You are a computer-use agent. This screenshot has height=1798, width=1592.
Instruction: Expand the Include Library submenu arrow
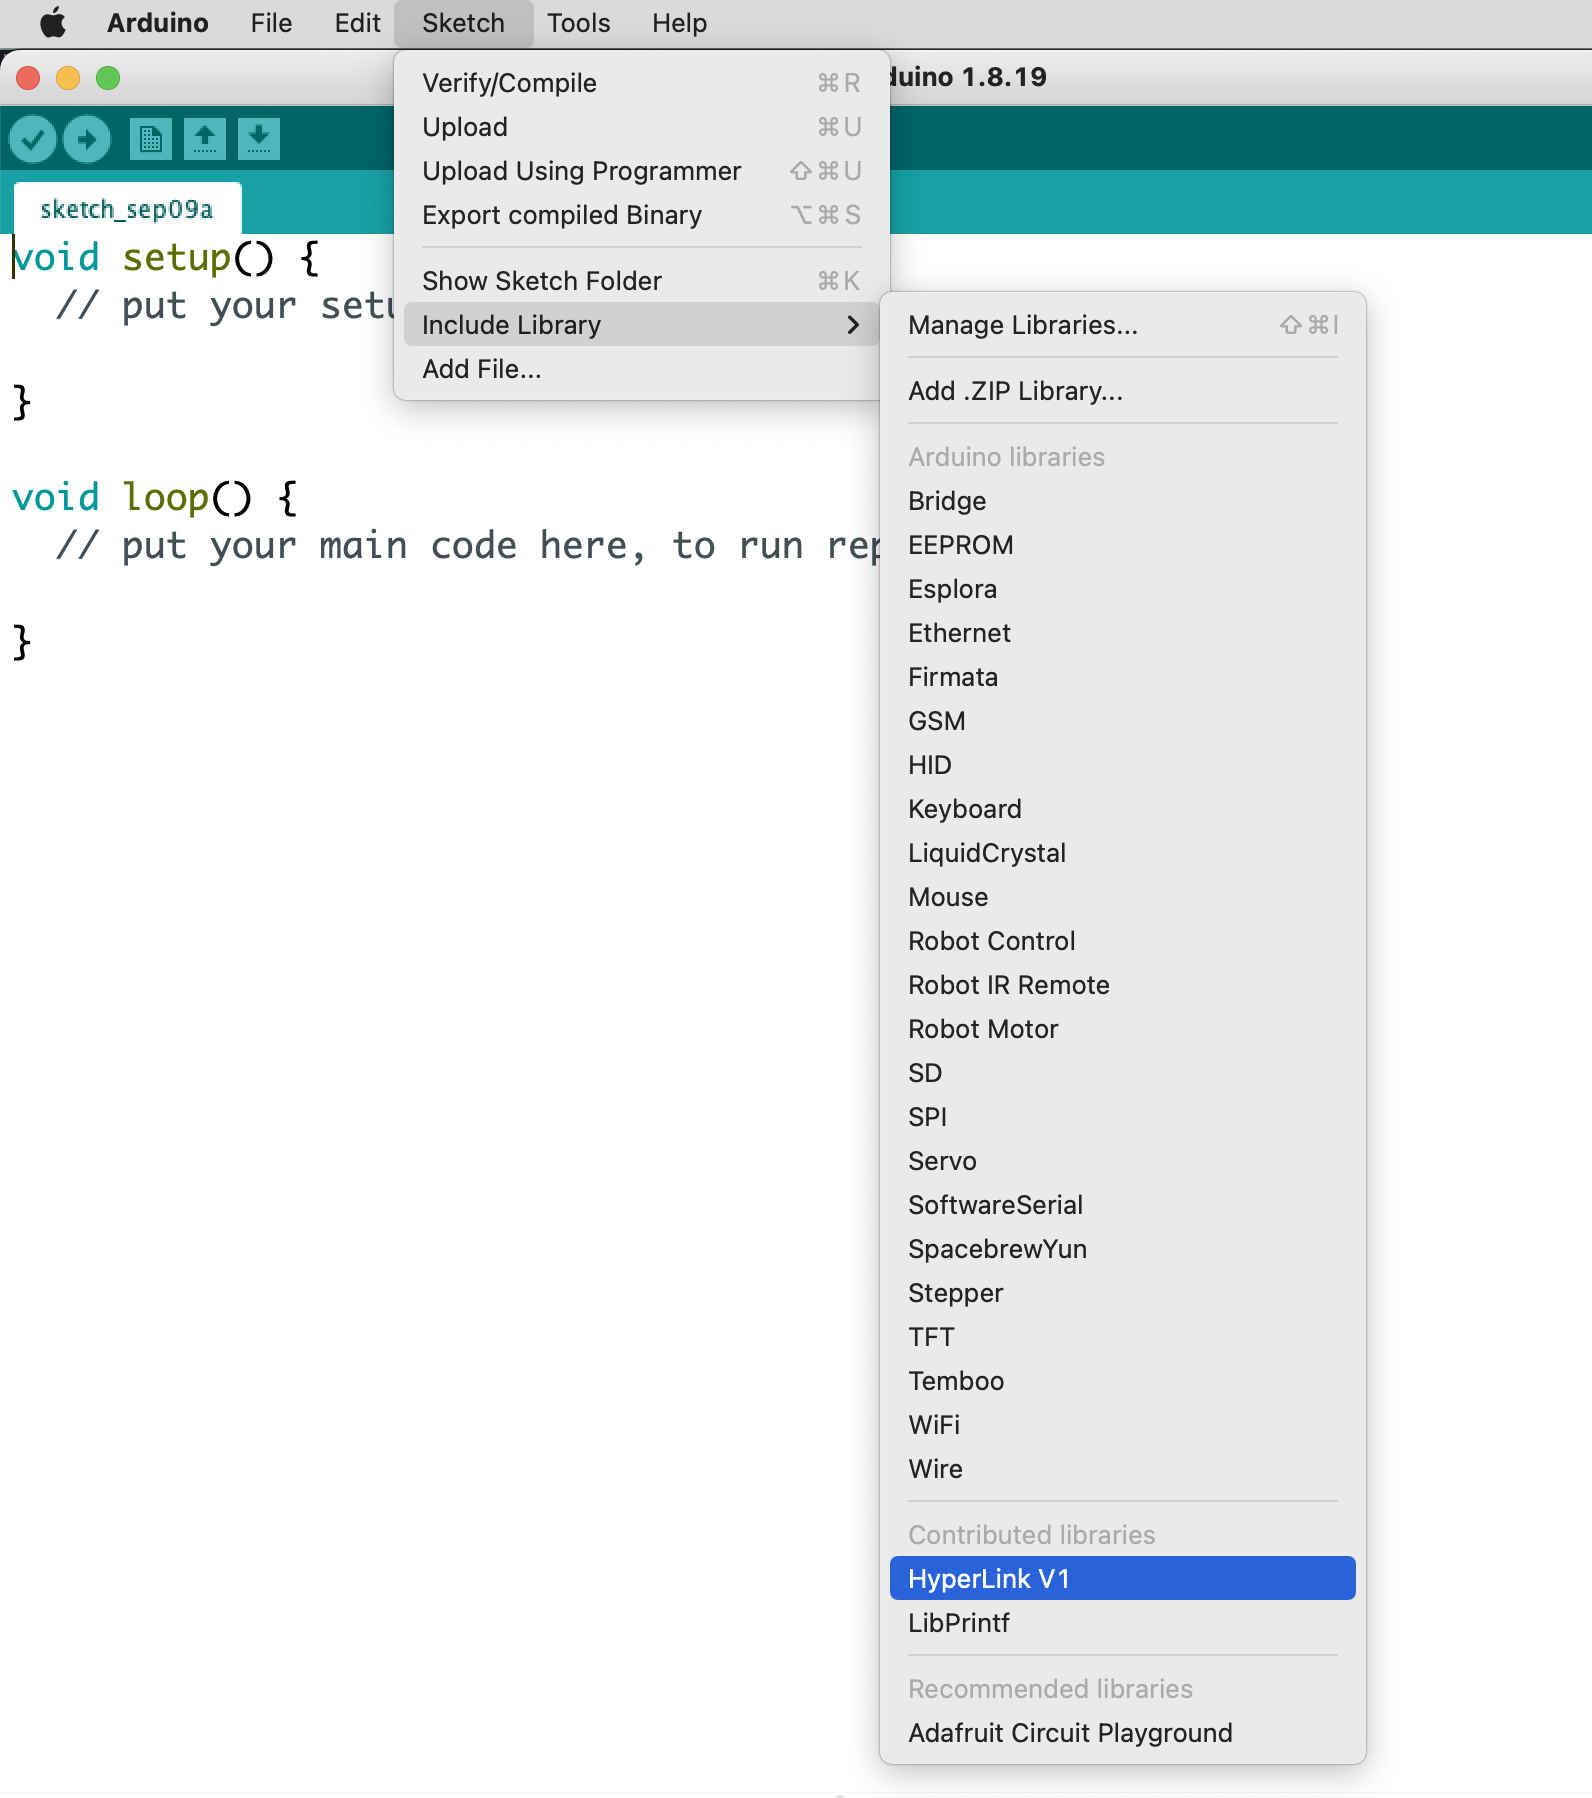[x=853, y=325]
